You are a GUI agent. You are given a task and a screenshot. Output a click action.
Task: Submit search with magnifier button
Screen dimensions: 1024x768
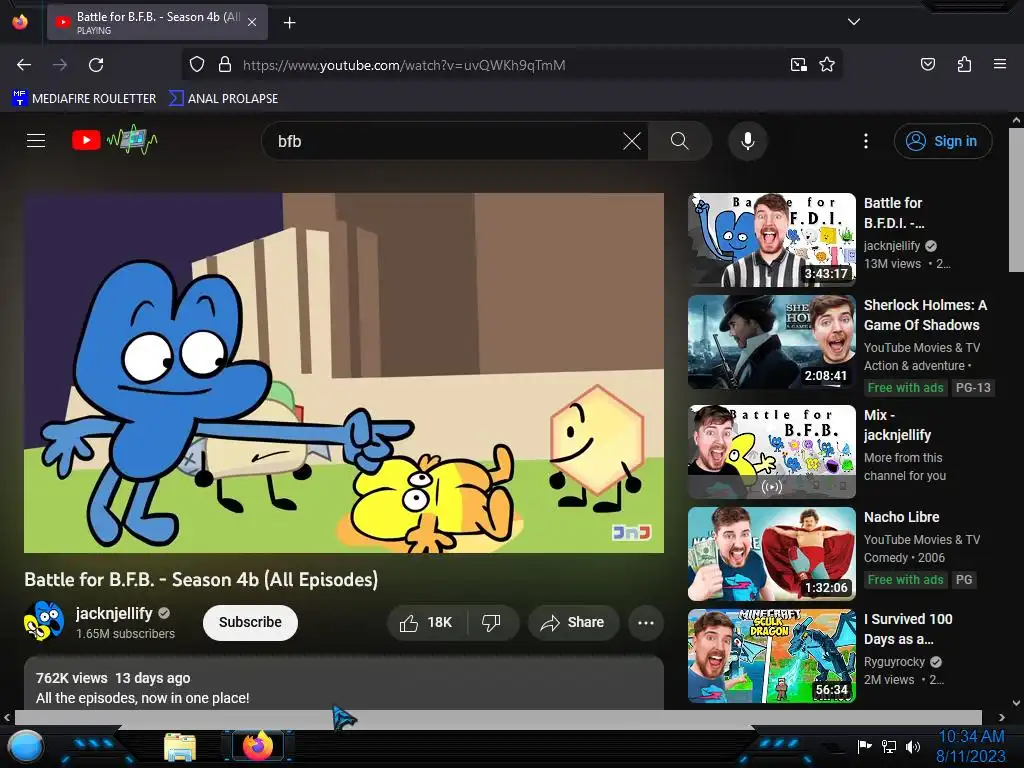pos(679,141)
